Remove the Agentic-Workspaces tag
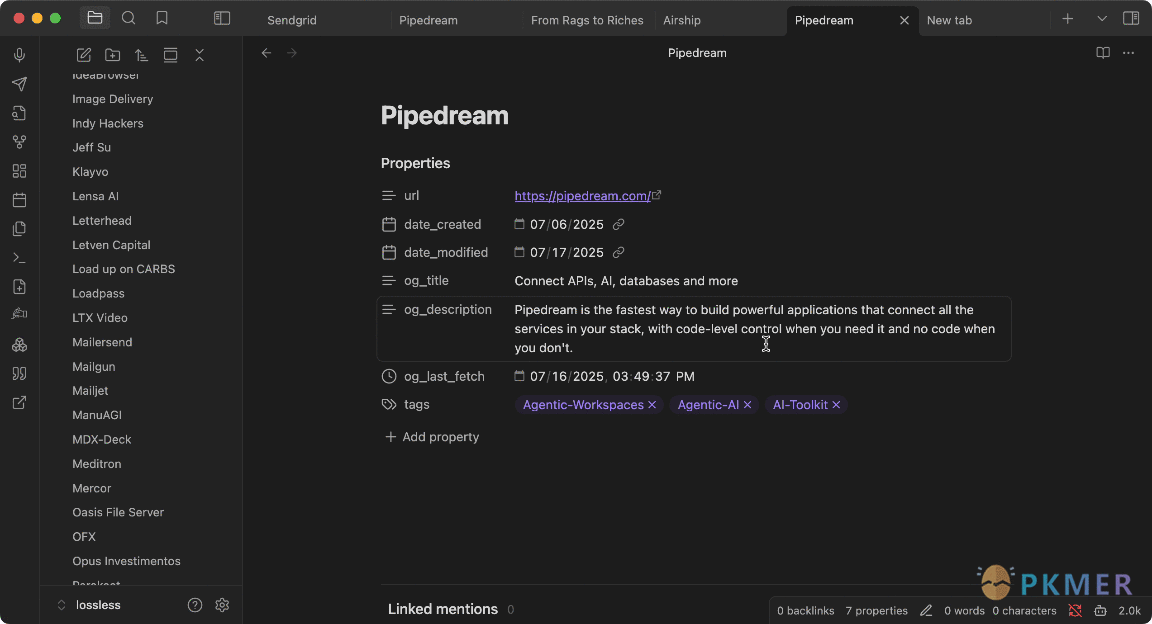Image resolution: width=1152 pixels, height=624 pixels. tap(652, 405)
